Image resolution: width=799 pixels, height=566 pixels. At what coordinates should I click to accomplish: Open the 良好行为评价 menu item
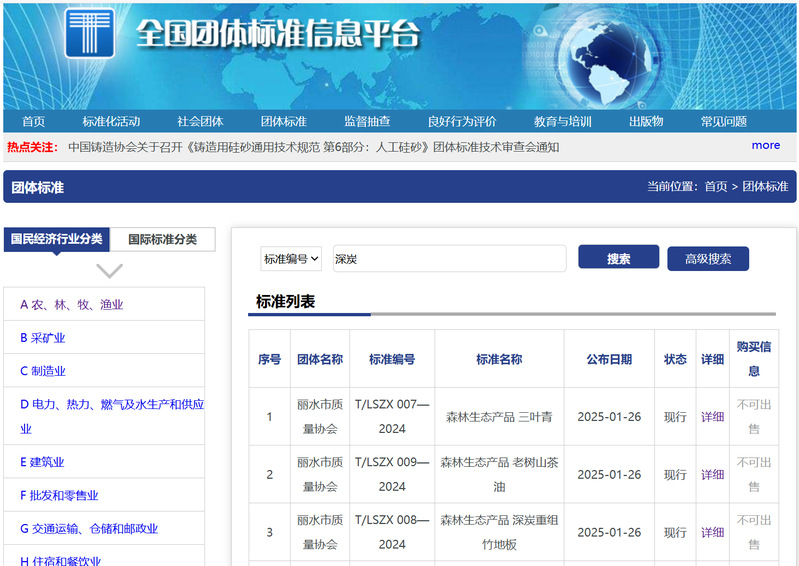pos(462,121)
